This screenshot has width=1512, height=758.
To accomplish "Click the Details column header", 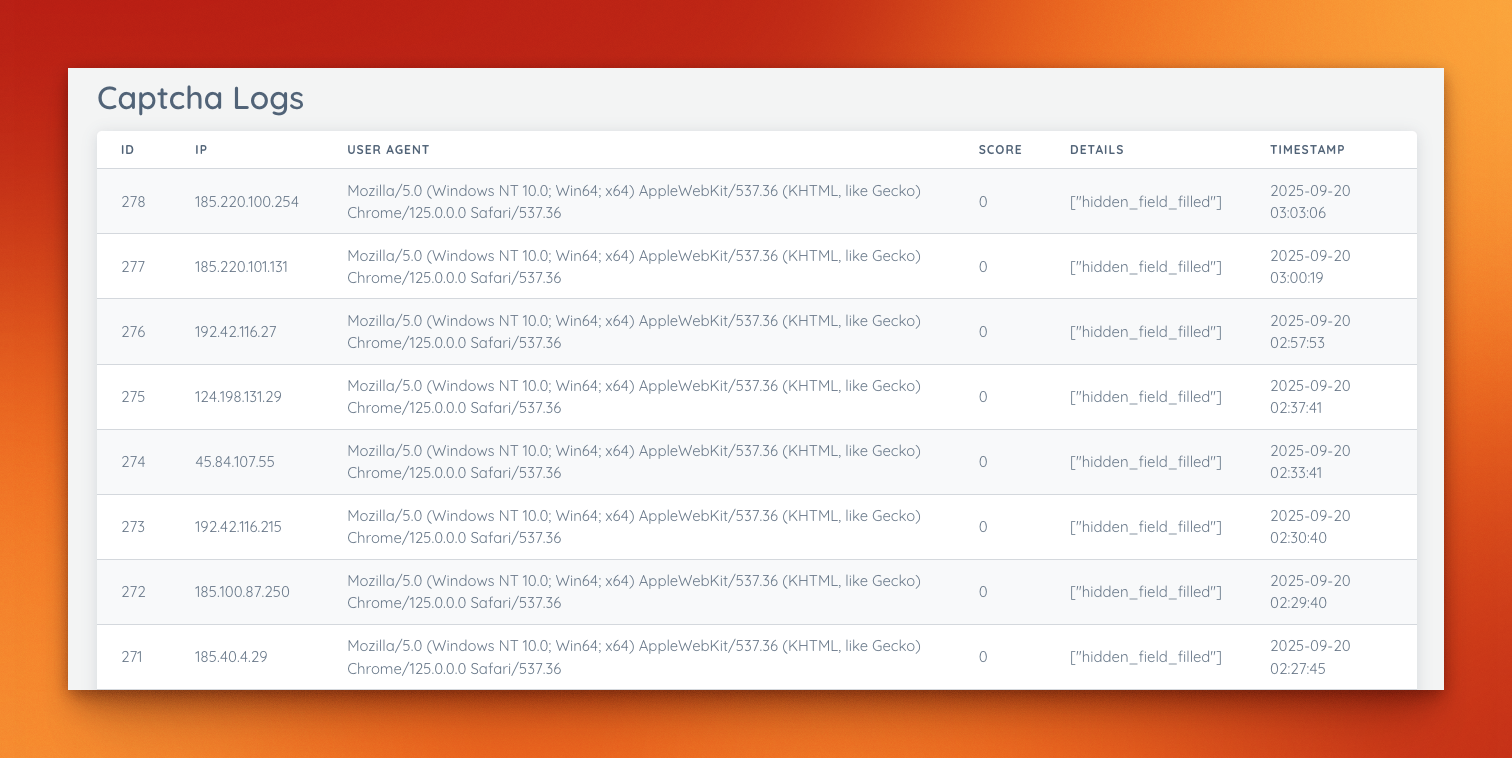I will 1096,150.
